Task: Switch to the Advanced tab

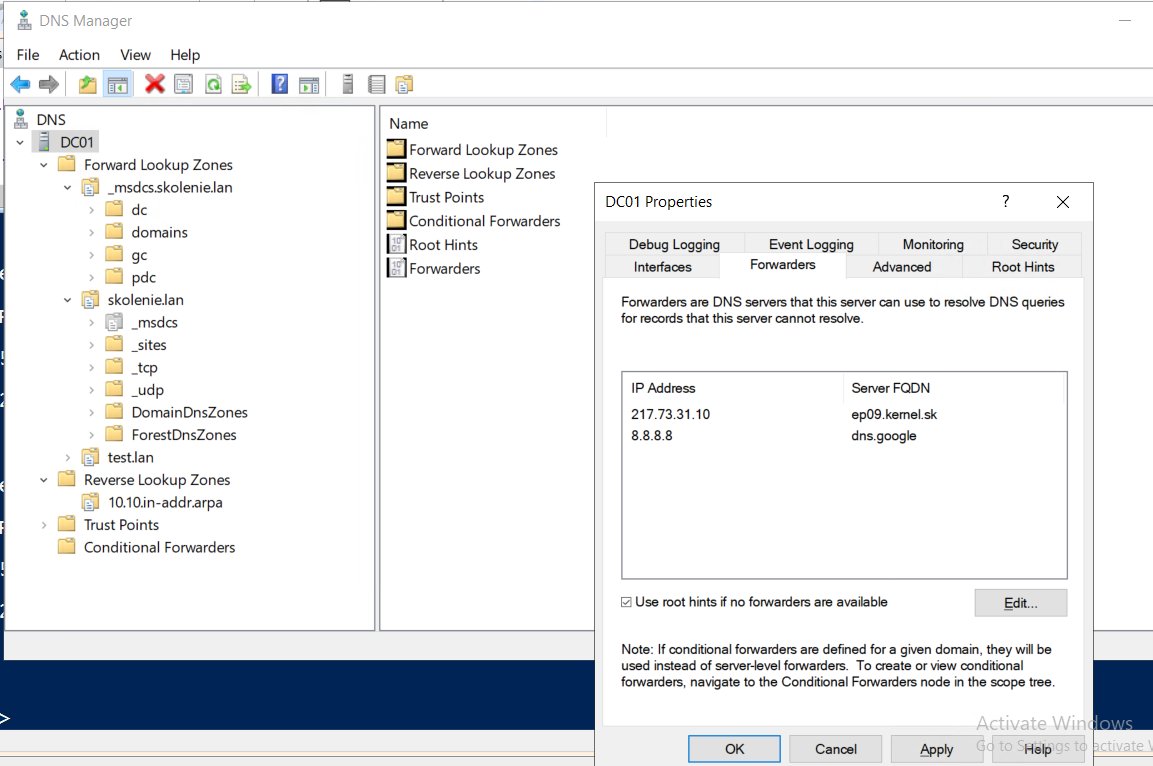Action: (x=902, y=267)
